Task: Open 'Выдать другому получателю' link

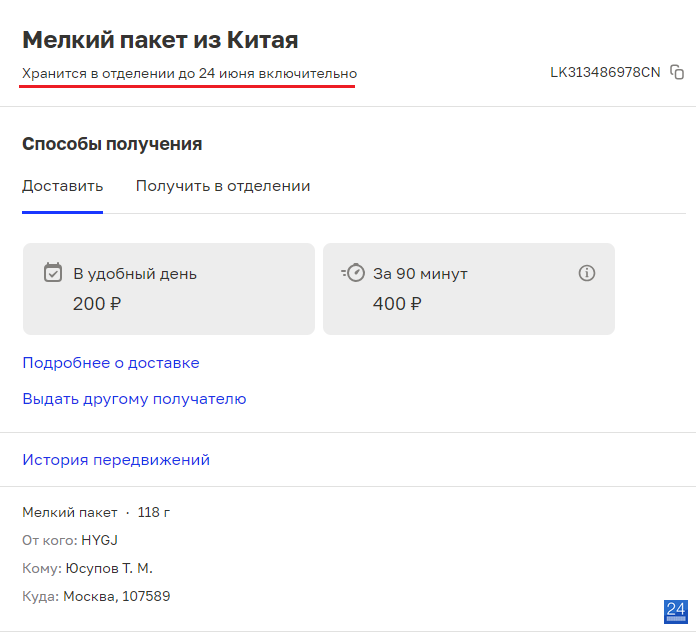Action: pyautogui.click(x=134, y=399)
